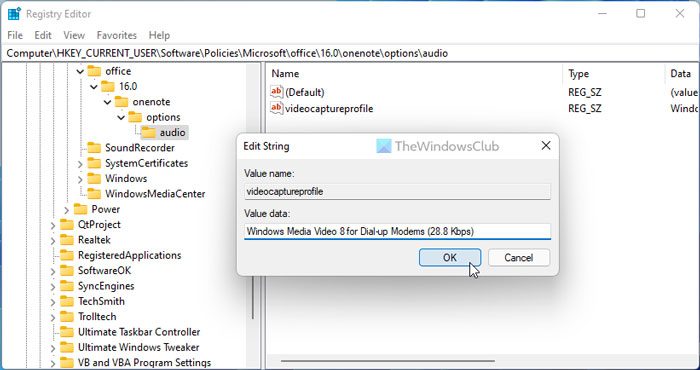The height and width of the screenshot is (370, 700).
Task: Click the Realtek folder icon
Action: coord(67,240)
